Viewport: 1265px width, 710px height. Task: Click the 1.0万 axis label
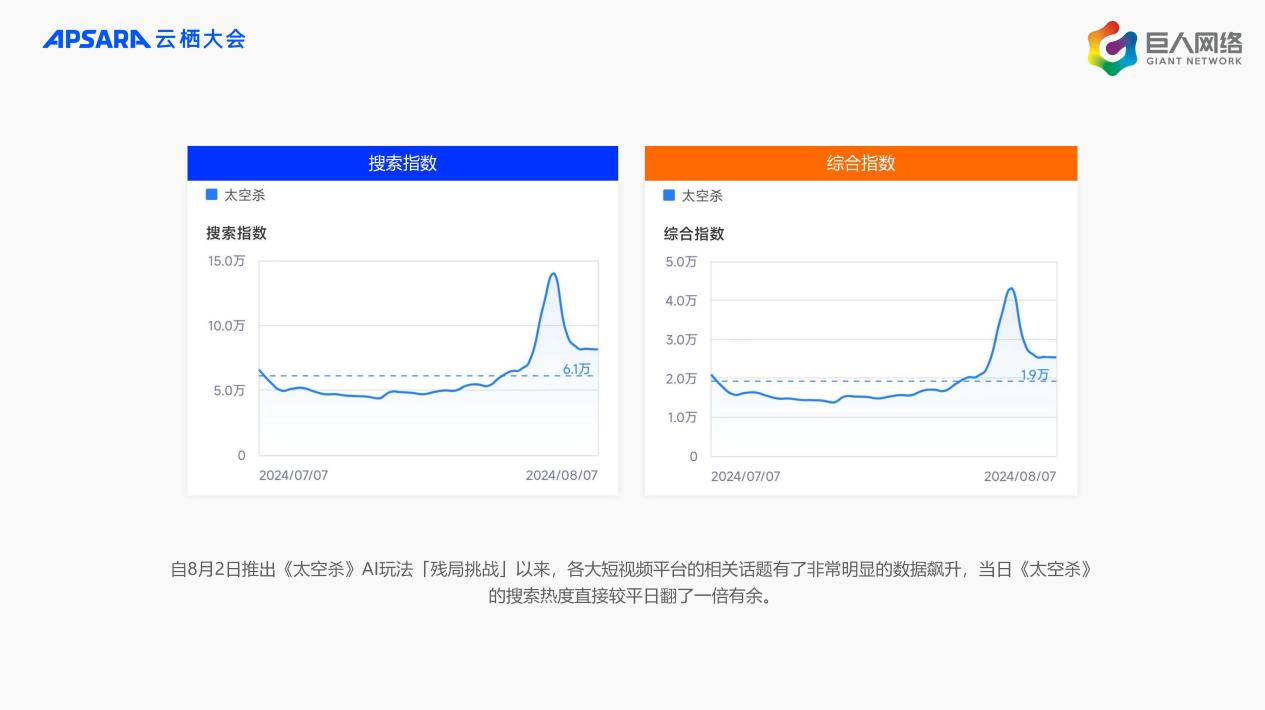click(681, 417)
